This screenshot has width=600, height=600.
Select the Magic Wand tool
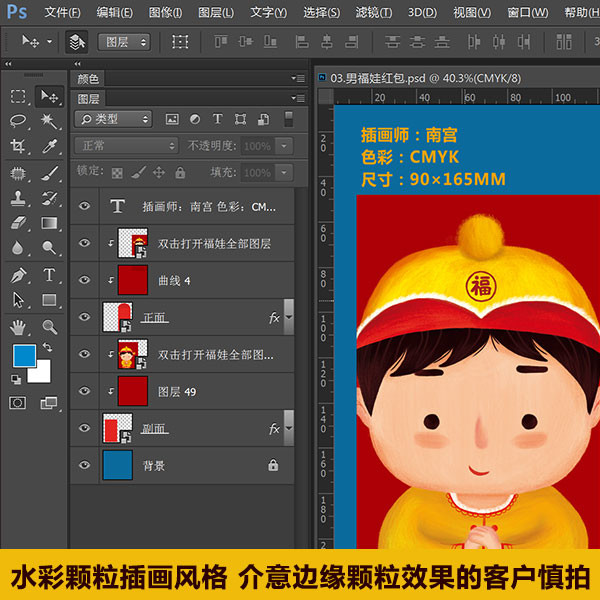(49, 121)
